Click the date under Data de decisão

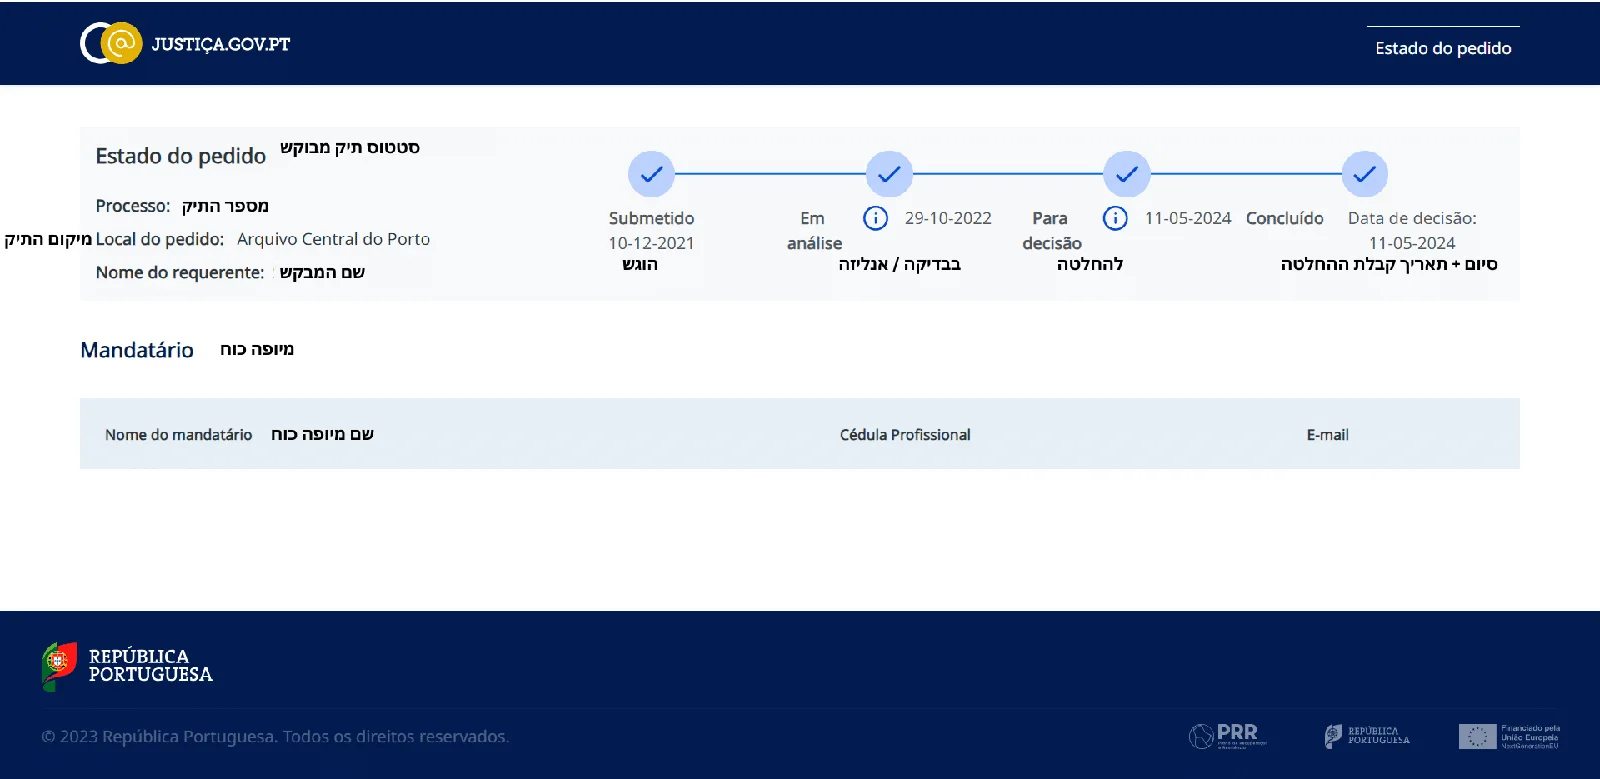[x=1412, y=243]
